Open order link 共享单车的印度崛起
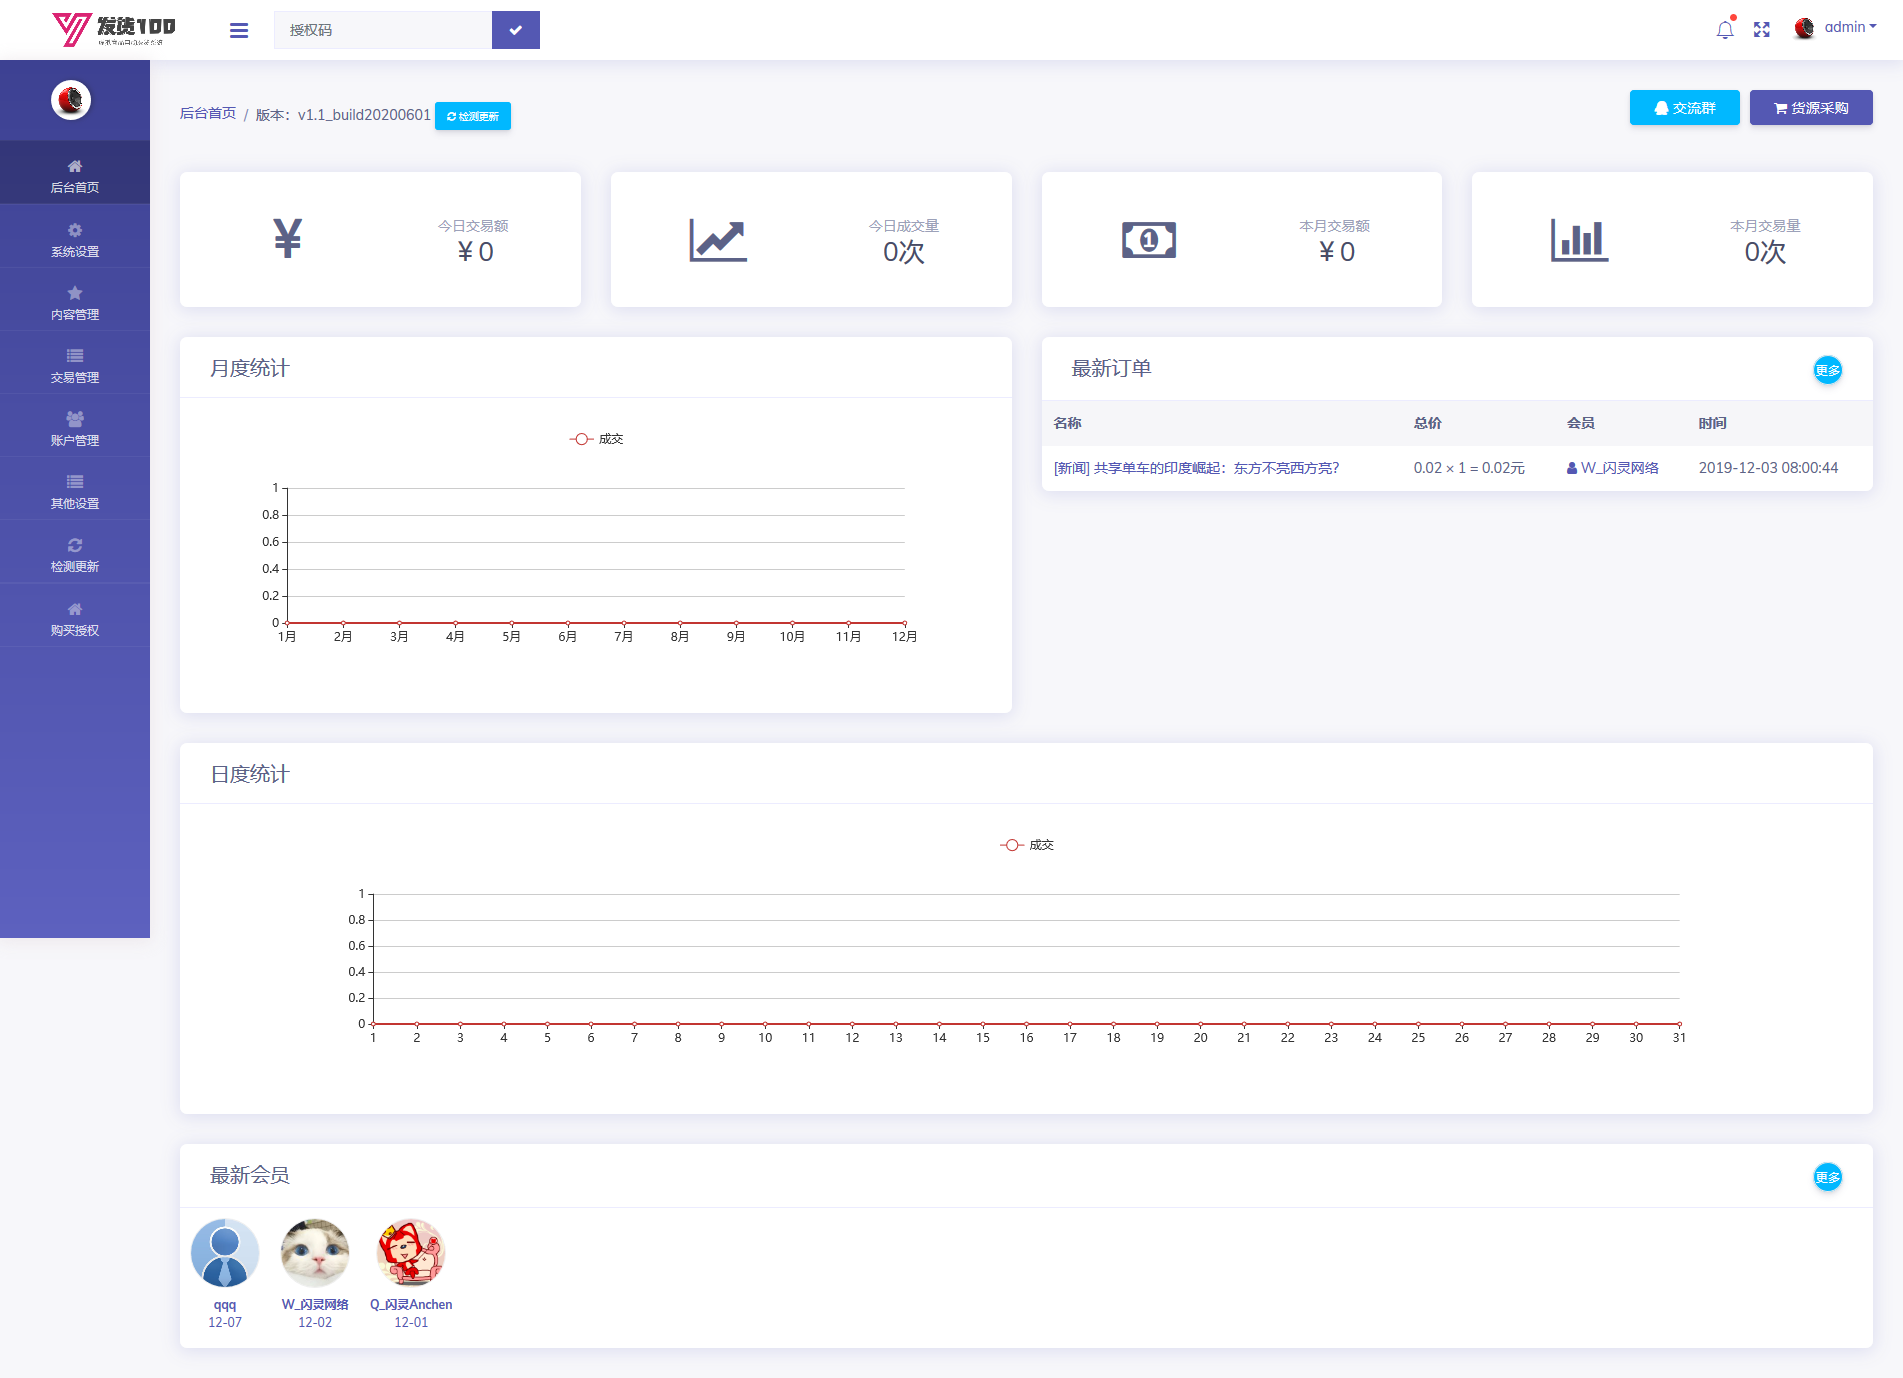Image resolution: width=1903 pixels, height=1378 pixels. pyautogui.click(x=1196, y=468)
